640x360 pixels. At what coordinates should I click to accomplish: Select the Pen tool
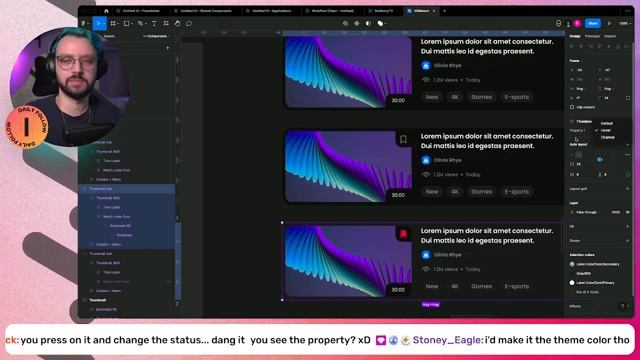click(140, 24)
